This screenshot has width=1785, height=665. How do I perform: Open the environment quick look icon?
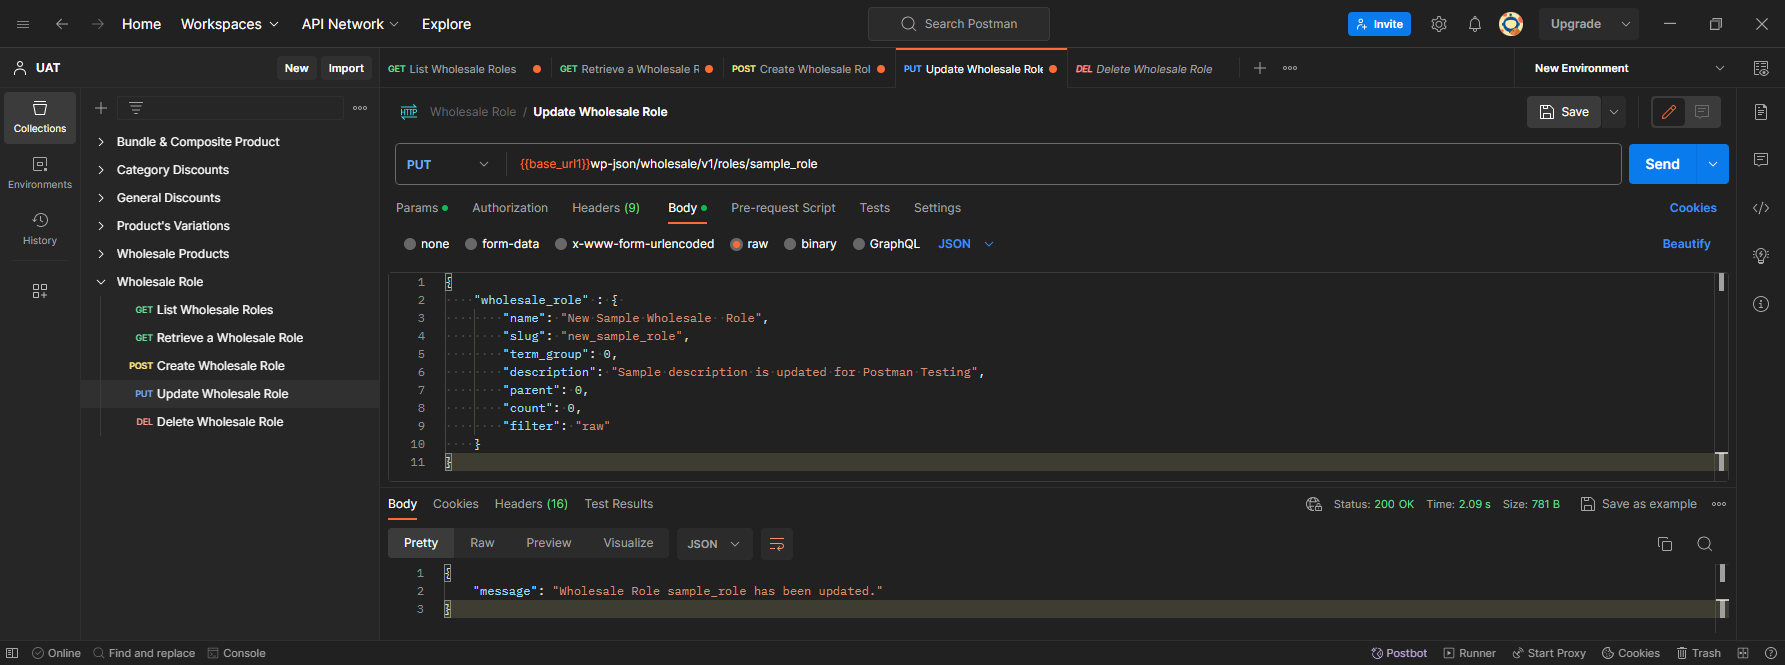tap(1761, 68)
